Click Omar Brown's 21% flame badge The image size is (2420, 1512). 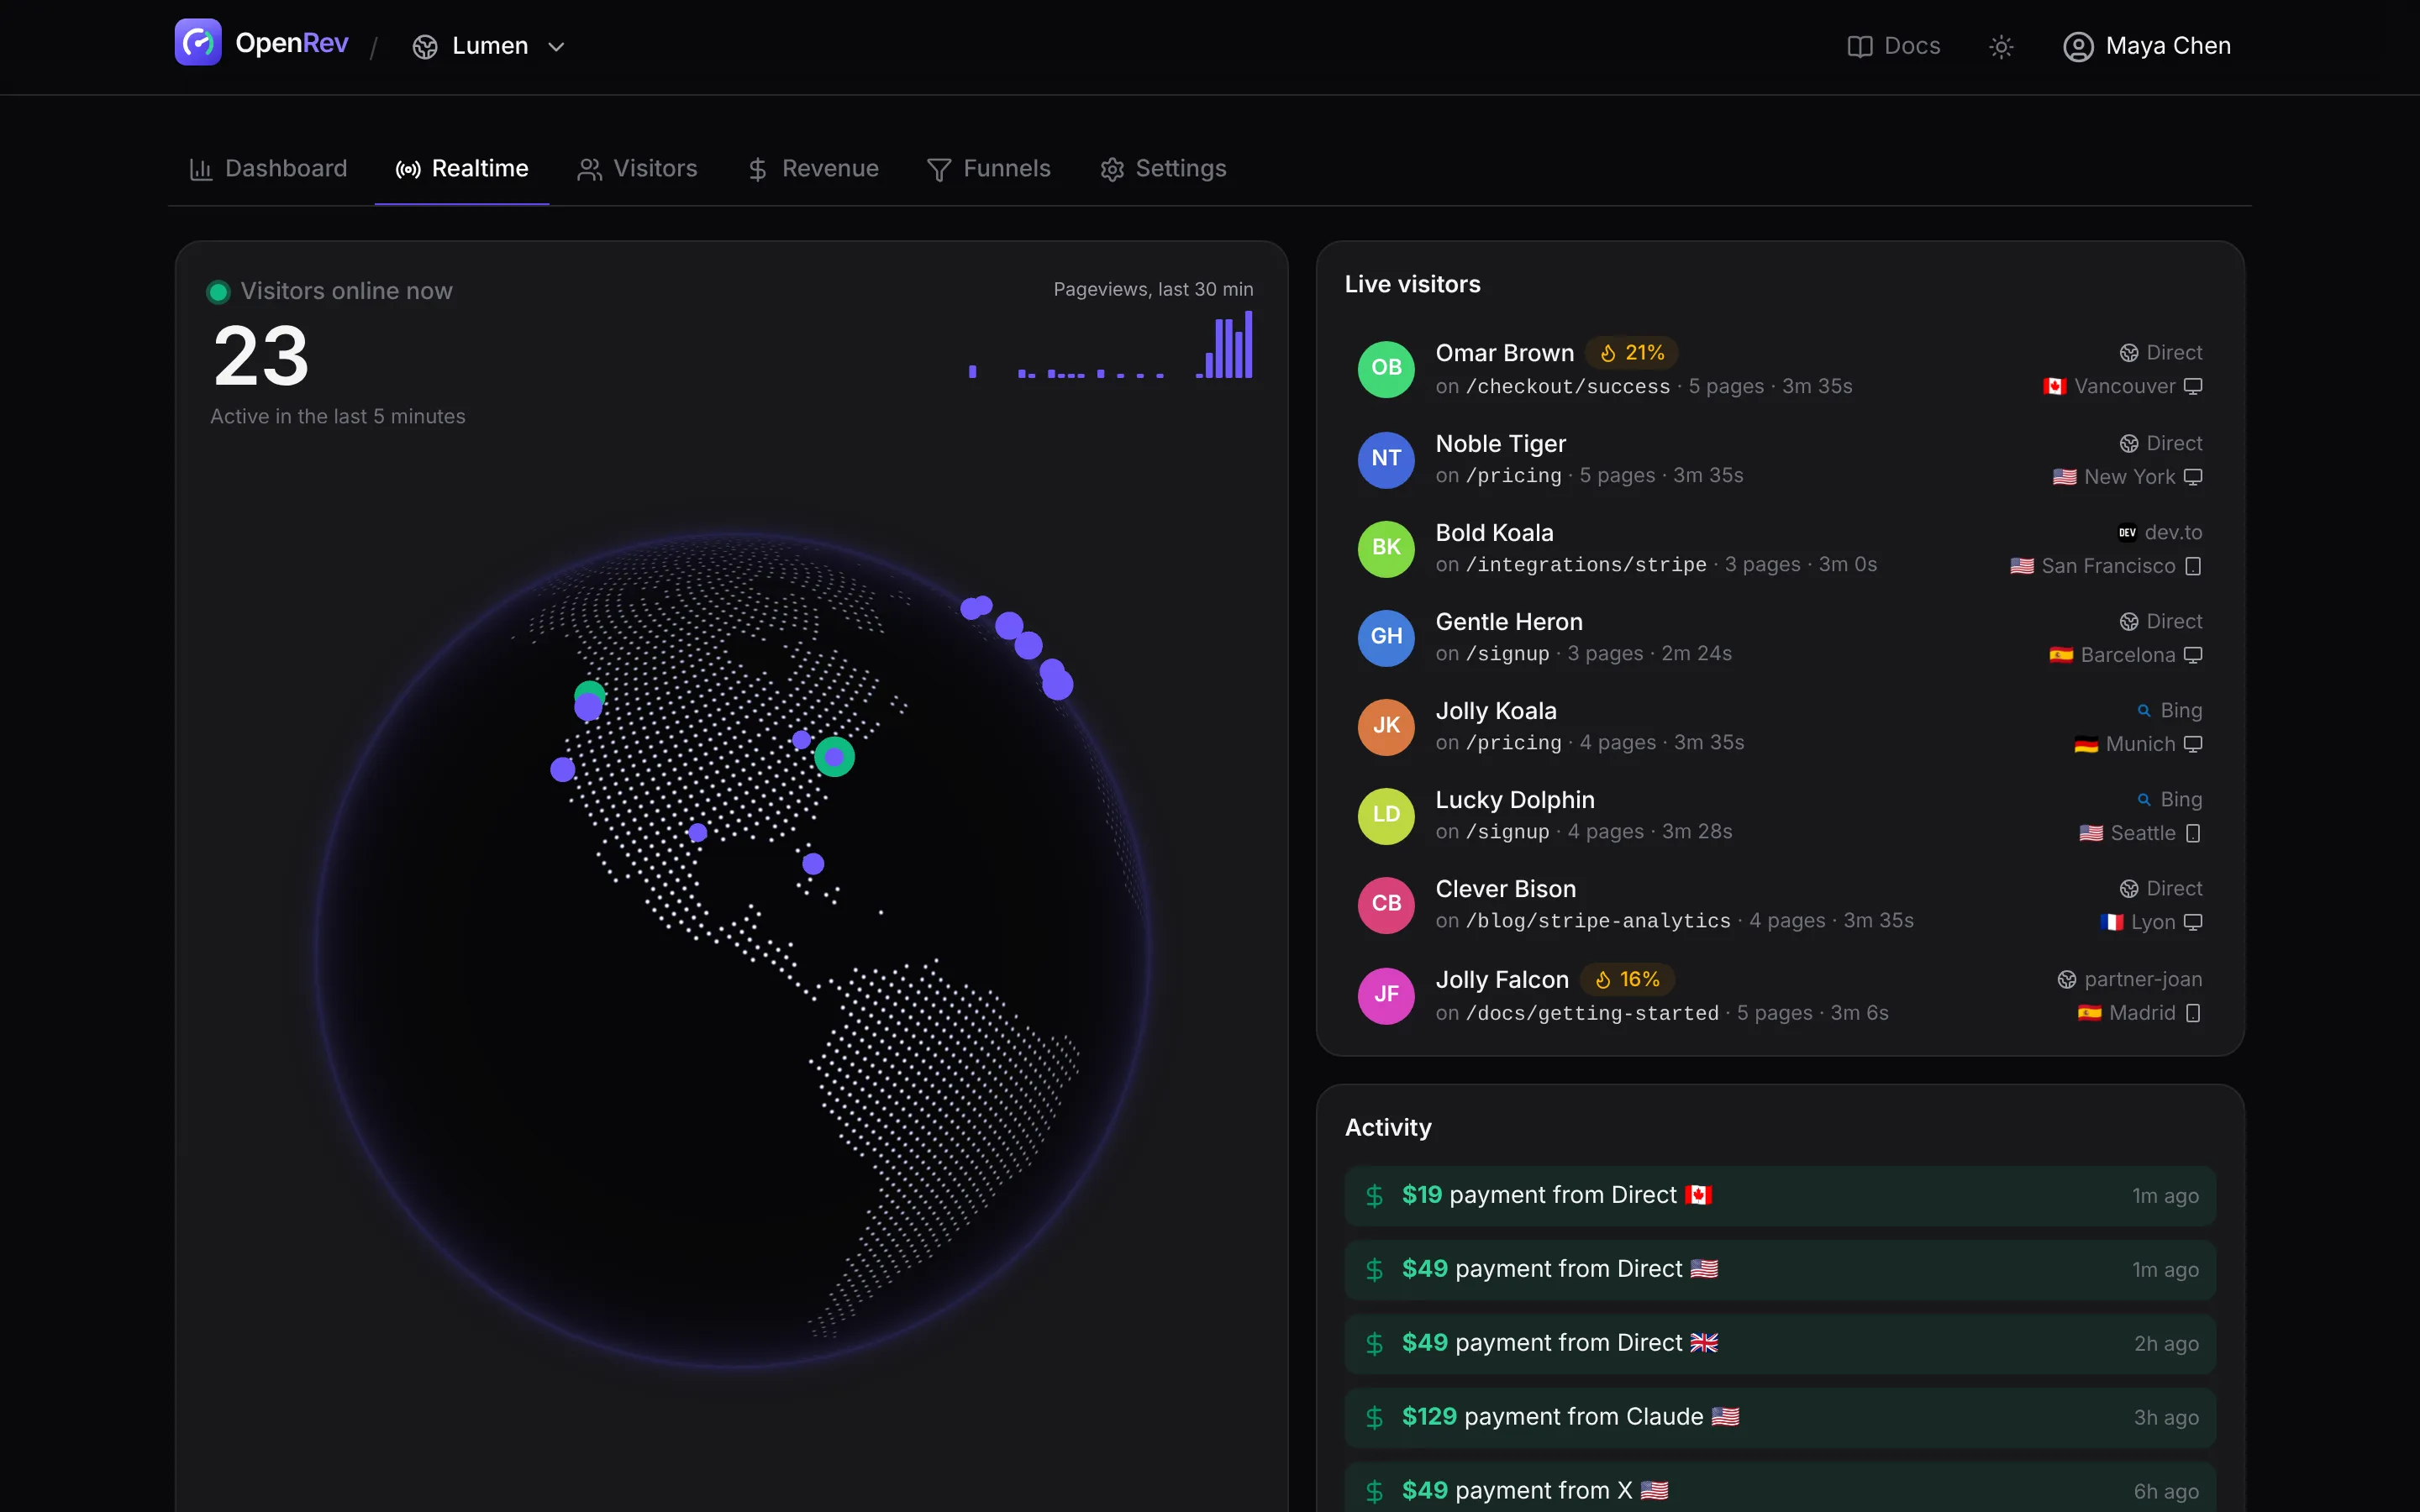(x=1632, y=353)
